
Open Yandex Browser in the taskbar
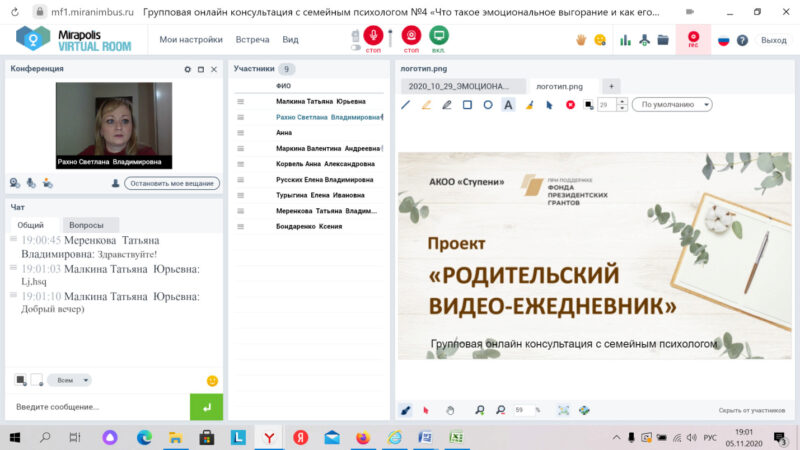[x=269, y=437]
